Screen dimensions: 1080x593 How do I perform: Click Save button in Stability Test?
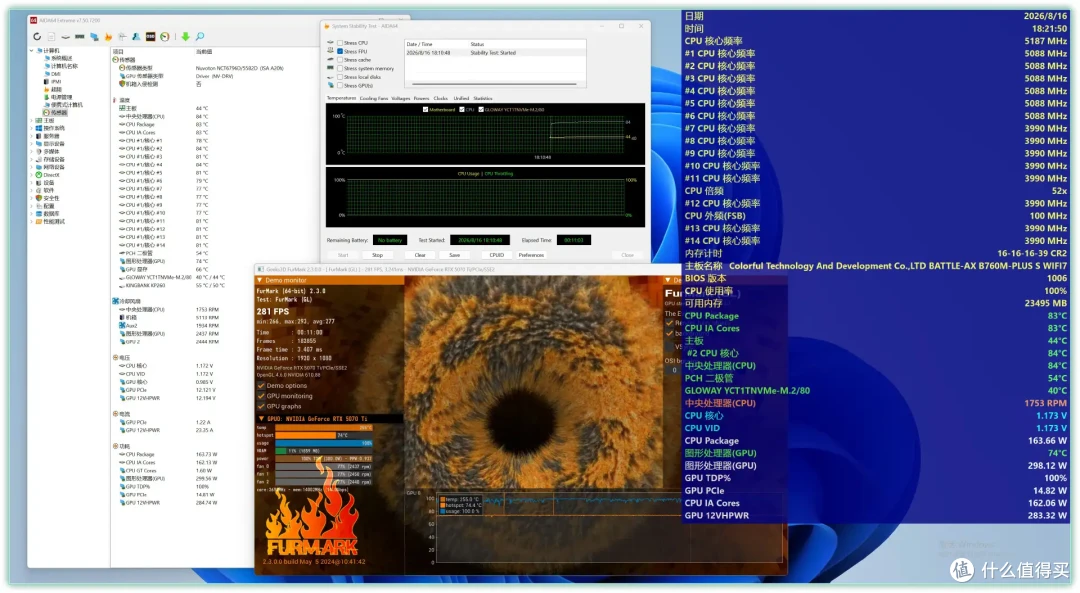coord(455,255)
